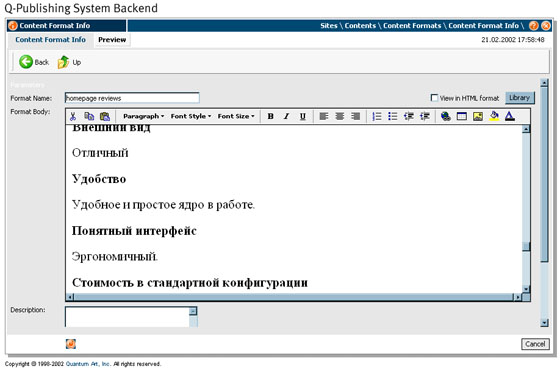Click orange logo icon beside Content Format Info title
Image resolution: width=560 pixels, height=372 pixels.
[x=13, y=26]
